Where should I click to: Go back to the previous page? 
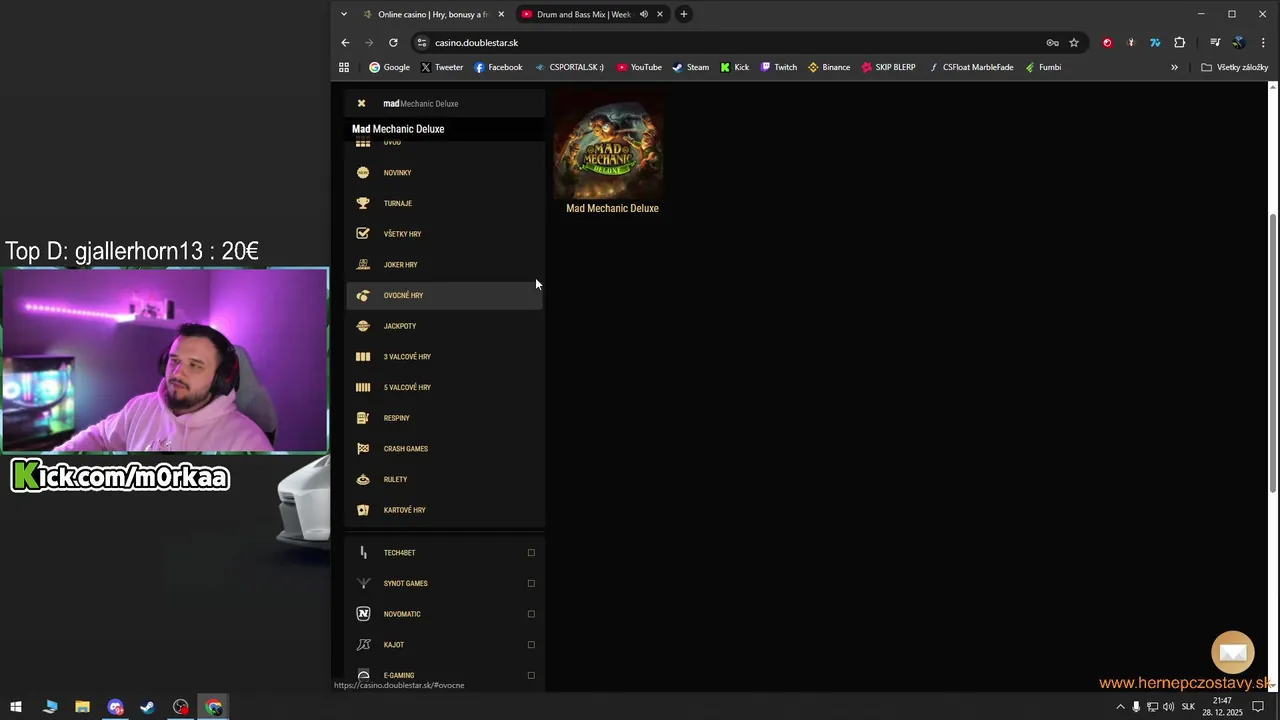pos(345,43)
